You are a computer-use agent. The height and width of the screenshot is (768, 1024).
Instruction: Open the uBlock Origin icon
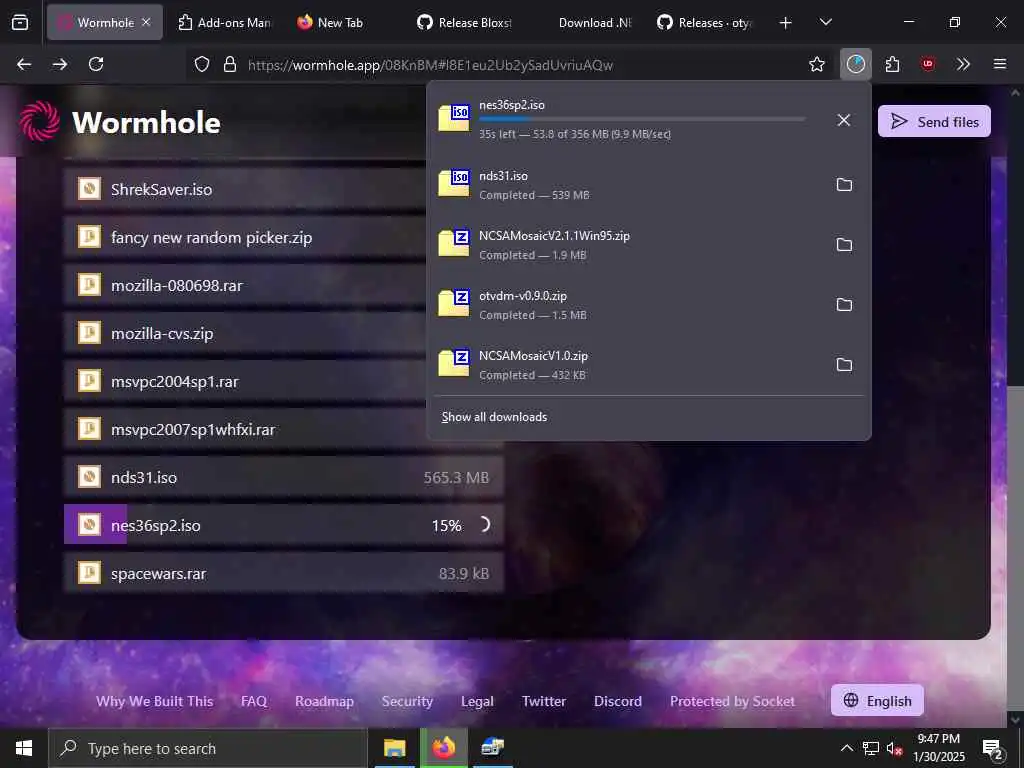pos(928,64)
